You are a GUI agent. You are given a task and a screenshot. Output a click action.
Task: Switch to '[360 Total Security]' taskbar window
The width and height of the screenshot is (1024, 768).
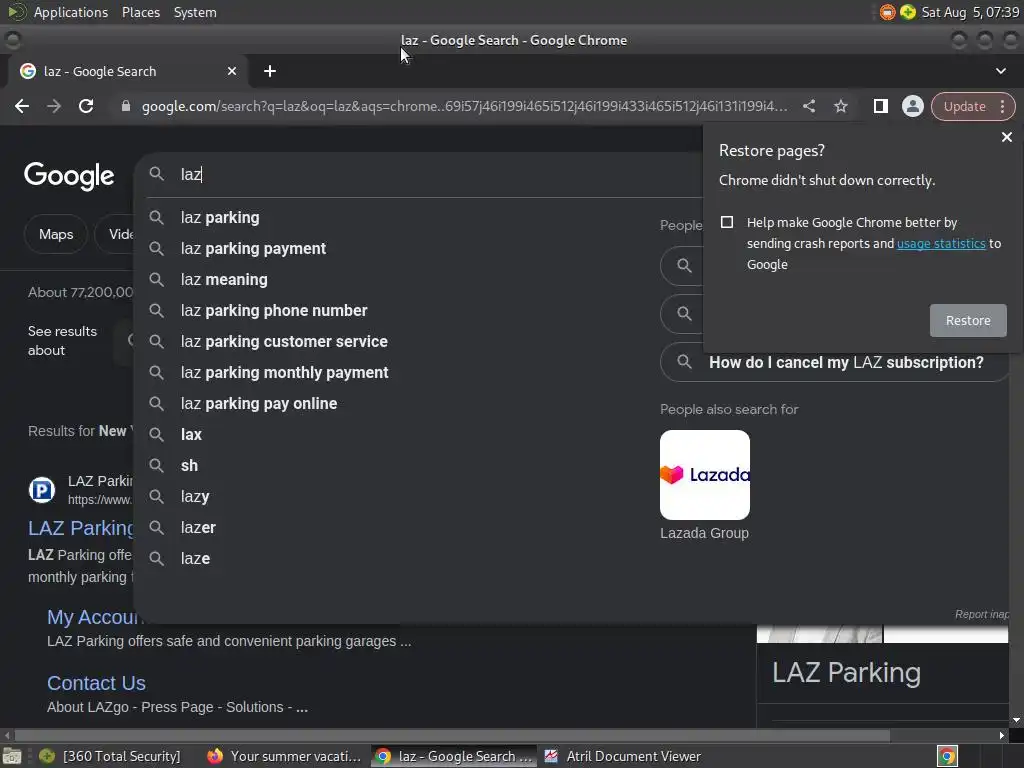point(111,756)
